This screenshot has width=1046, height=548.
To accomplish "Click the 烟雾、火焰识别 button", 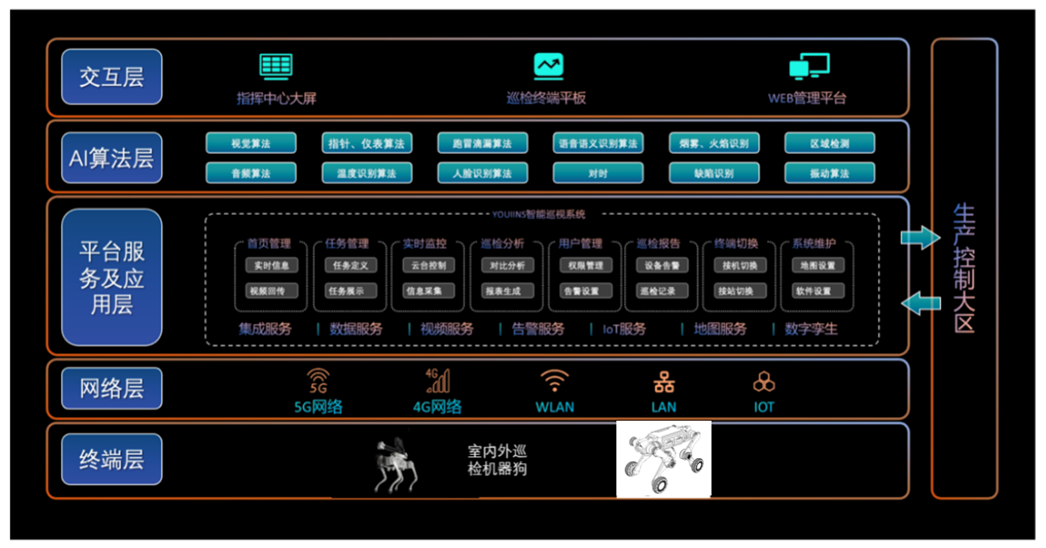I will (714, 144).
